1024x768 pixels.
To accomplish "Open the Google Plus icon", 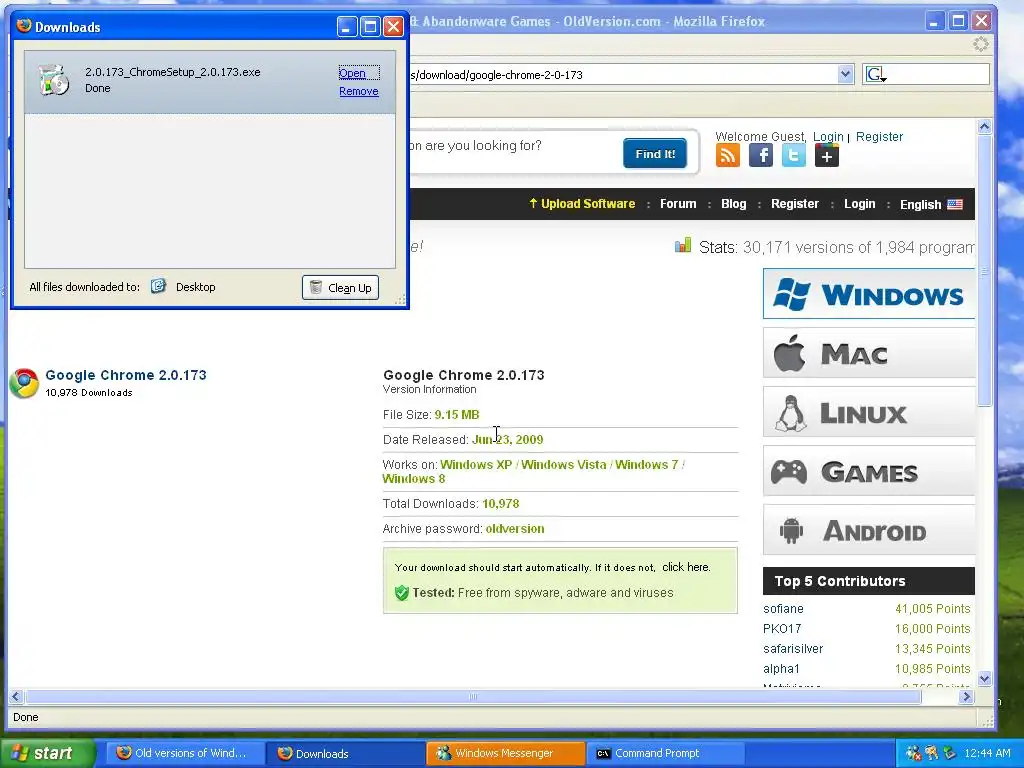I will [x=827, y=155].
